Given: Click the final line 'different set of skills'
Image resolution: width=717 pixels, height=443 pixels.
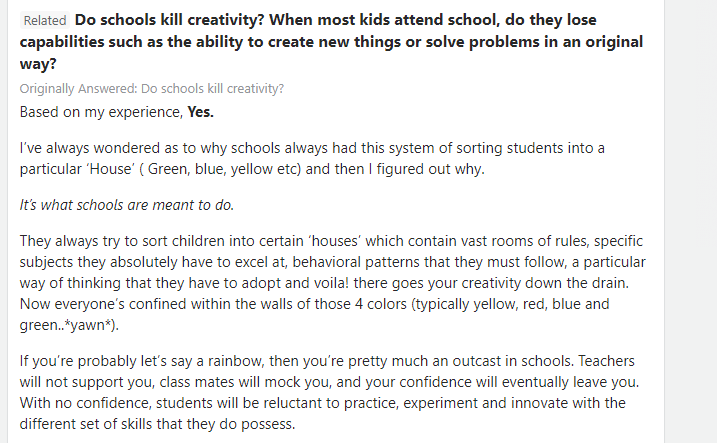Looking at the screenshot, I should [157, 424].
